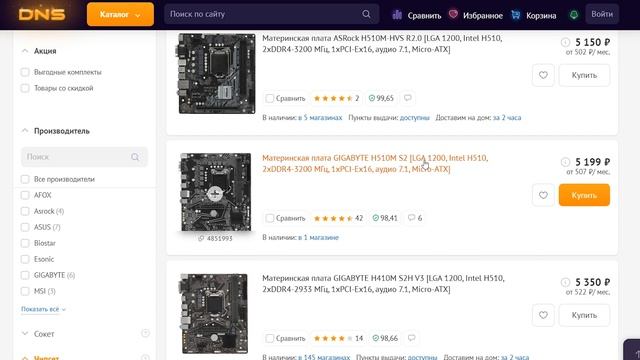The image size is (640, 360).
Task: Click the heart icon next to Избранное
Action: [x=453, y=14]
